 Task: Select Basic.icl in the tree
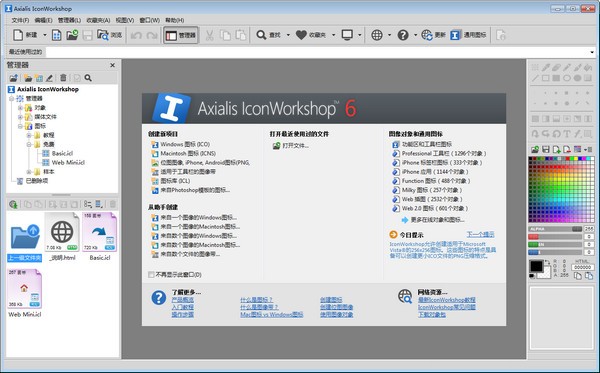click(62, 153)
